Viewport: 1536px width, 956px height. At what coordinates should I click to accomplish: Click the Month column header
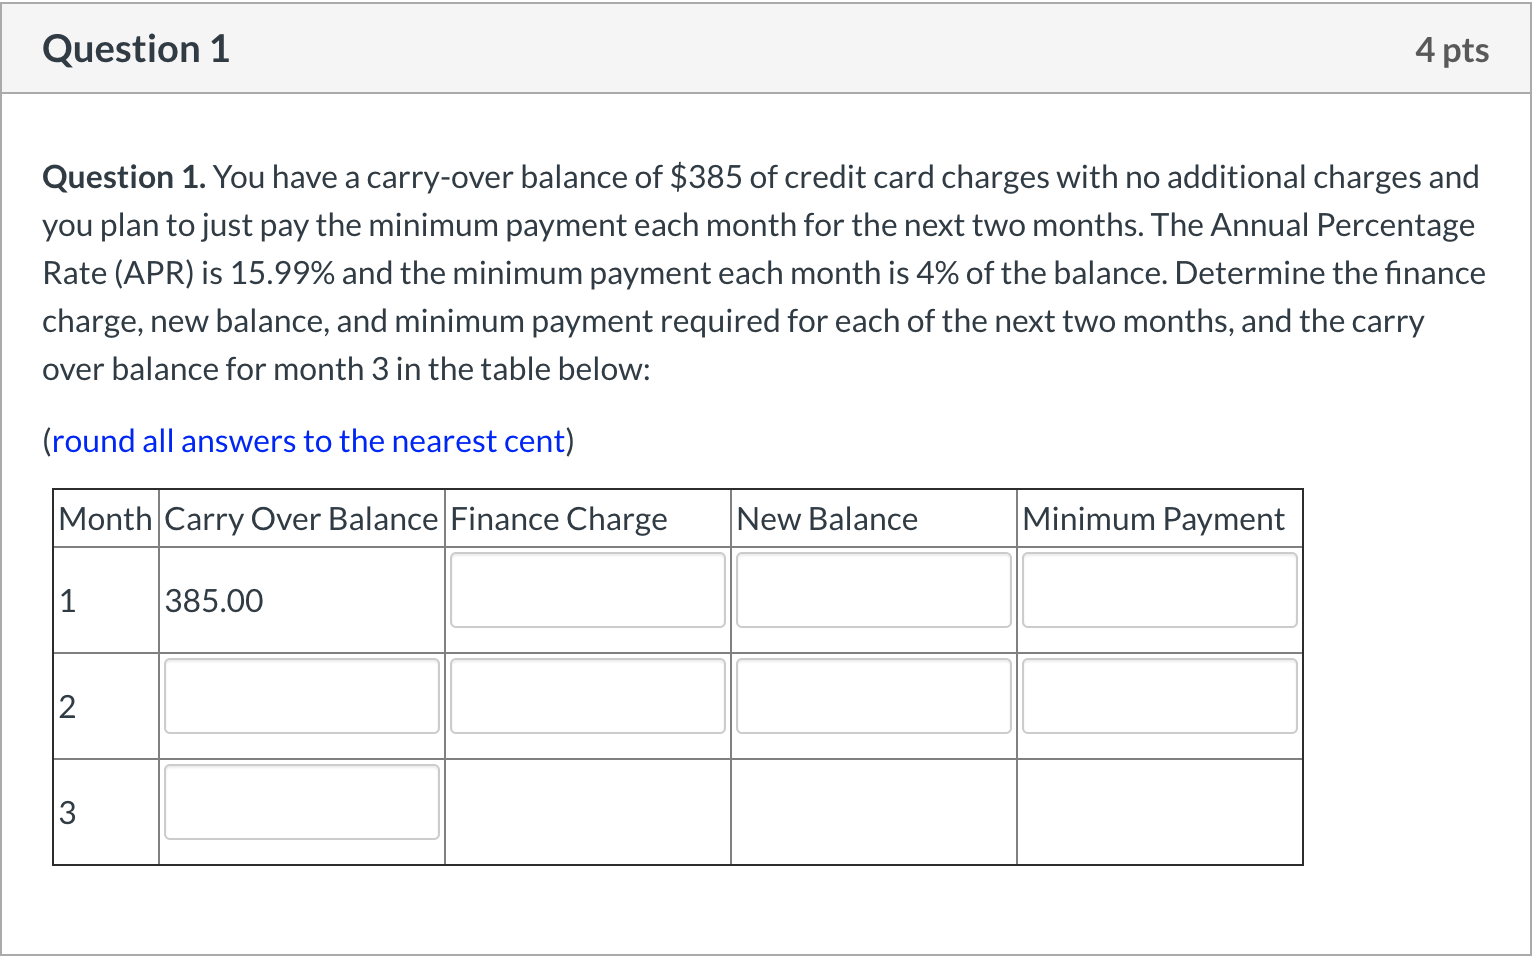105,518
